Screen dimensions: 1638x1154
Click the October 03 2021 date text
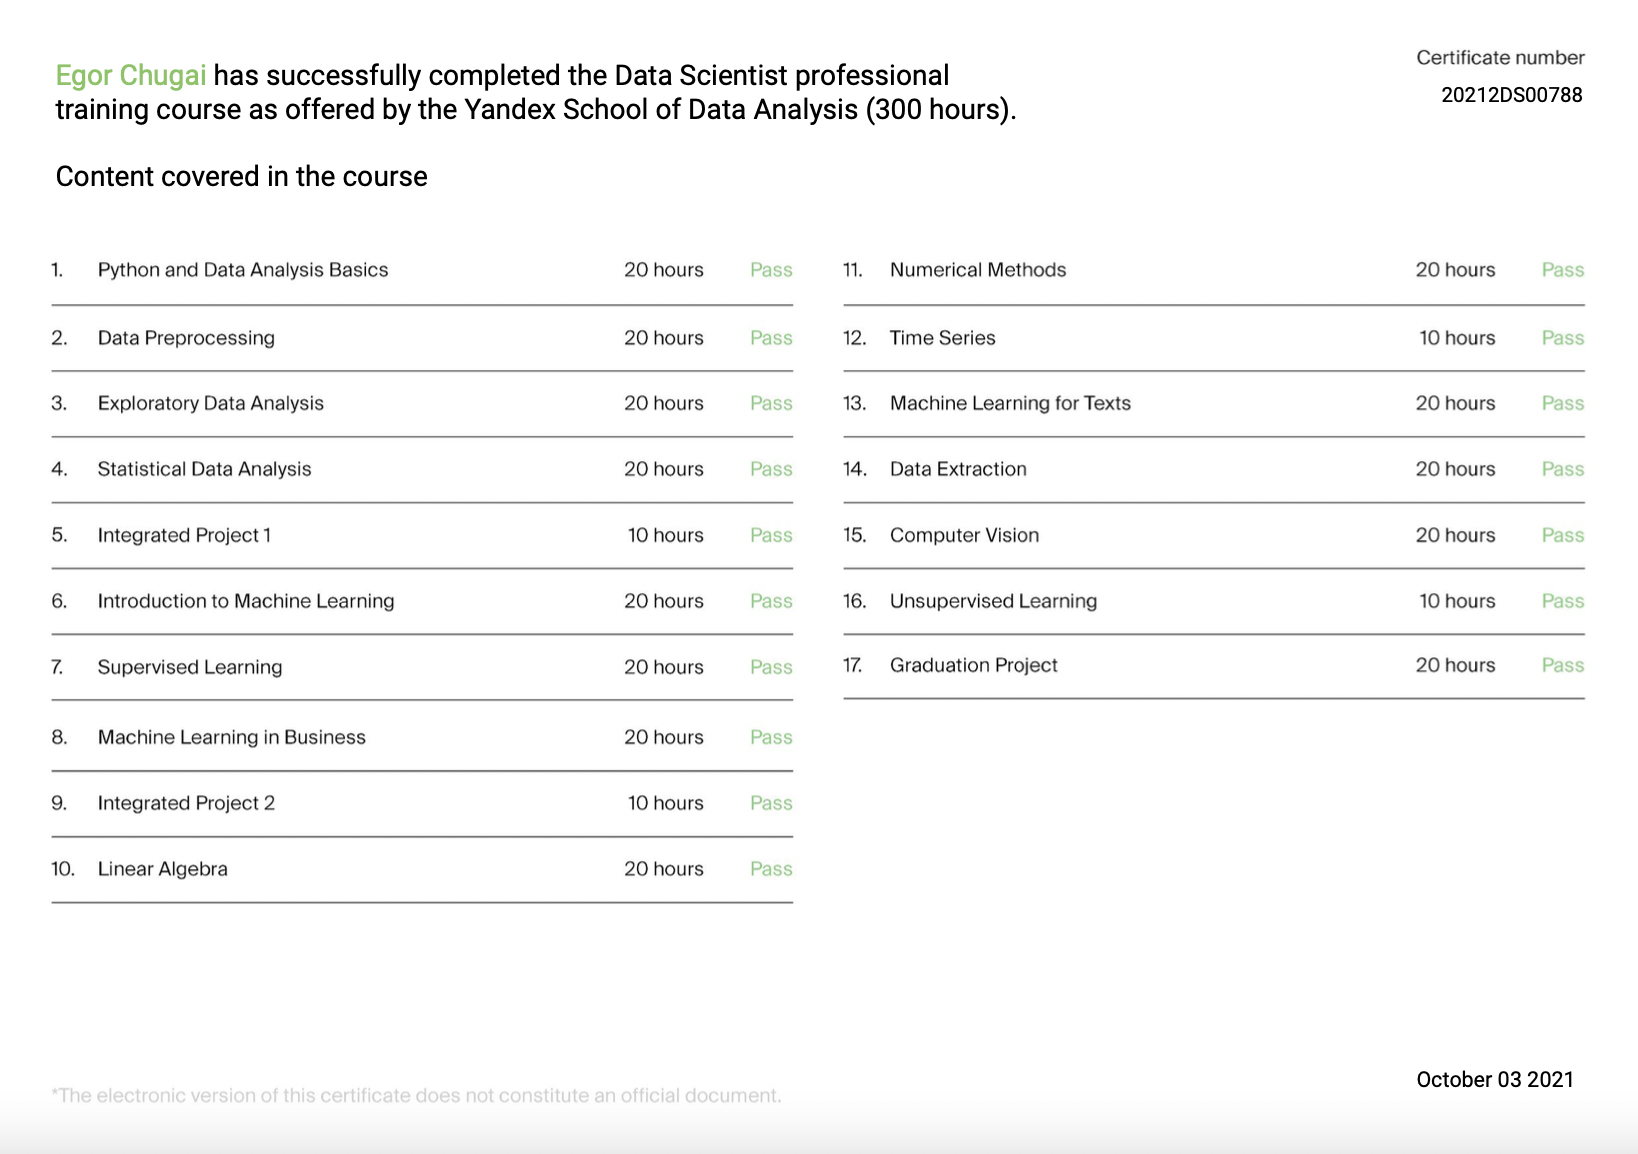click(x=1494, y=1080)
